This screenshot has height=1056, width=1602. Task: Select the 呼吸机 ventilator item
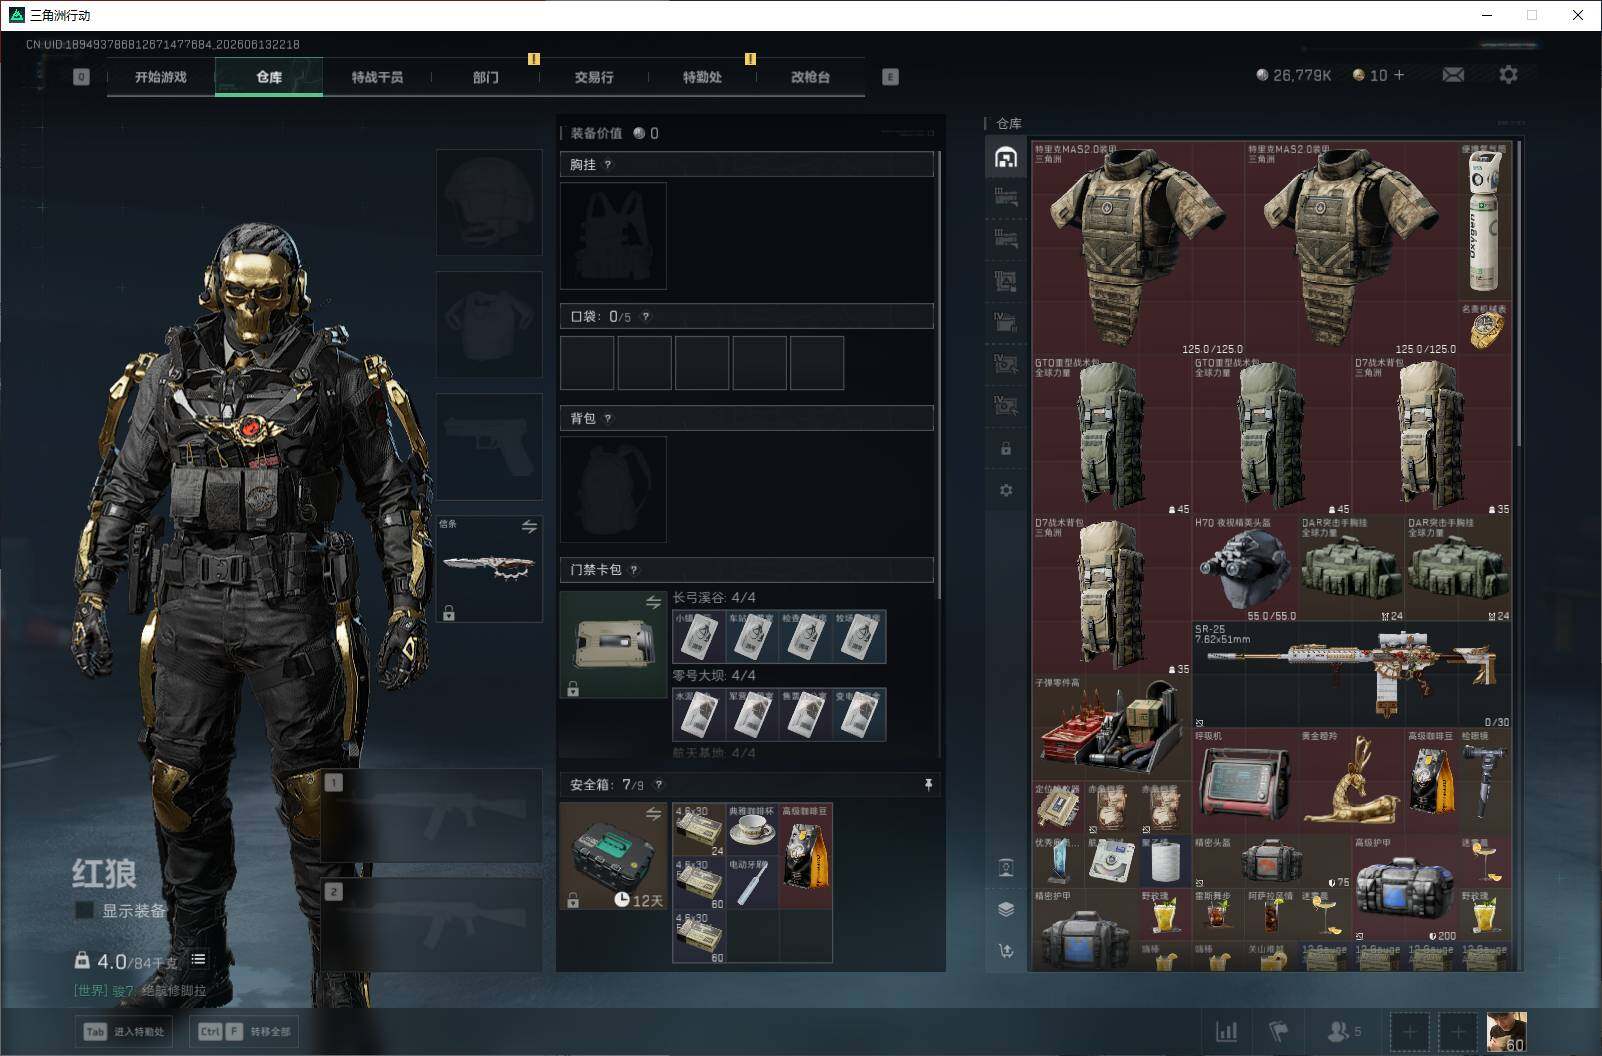(x=1245, y=781)
